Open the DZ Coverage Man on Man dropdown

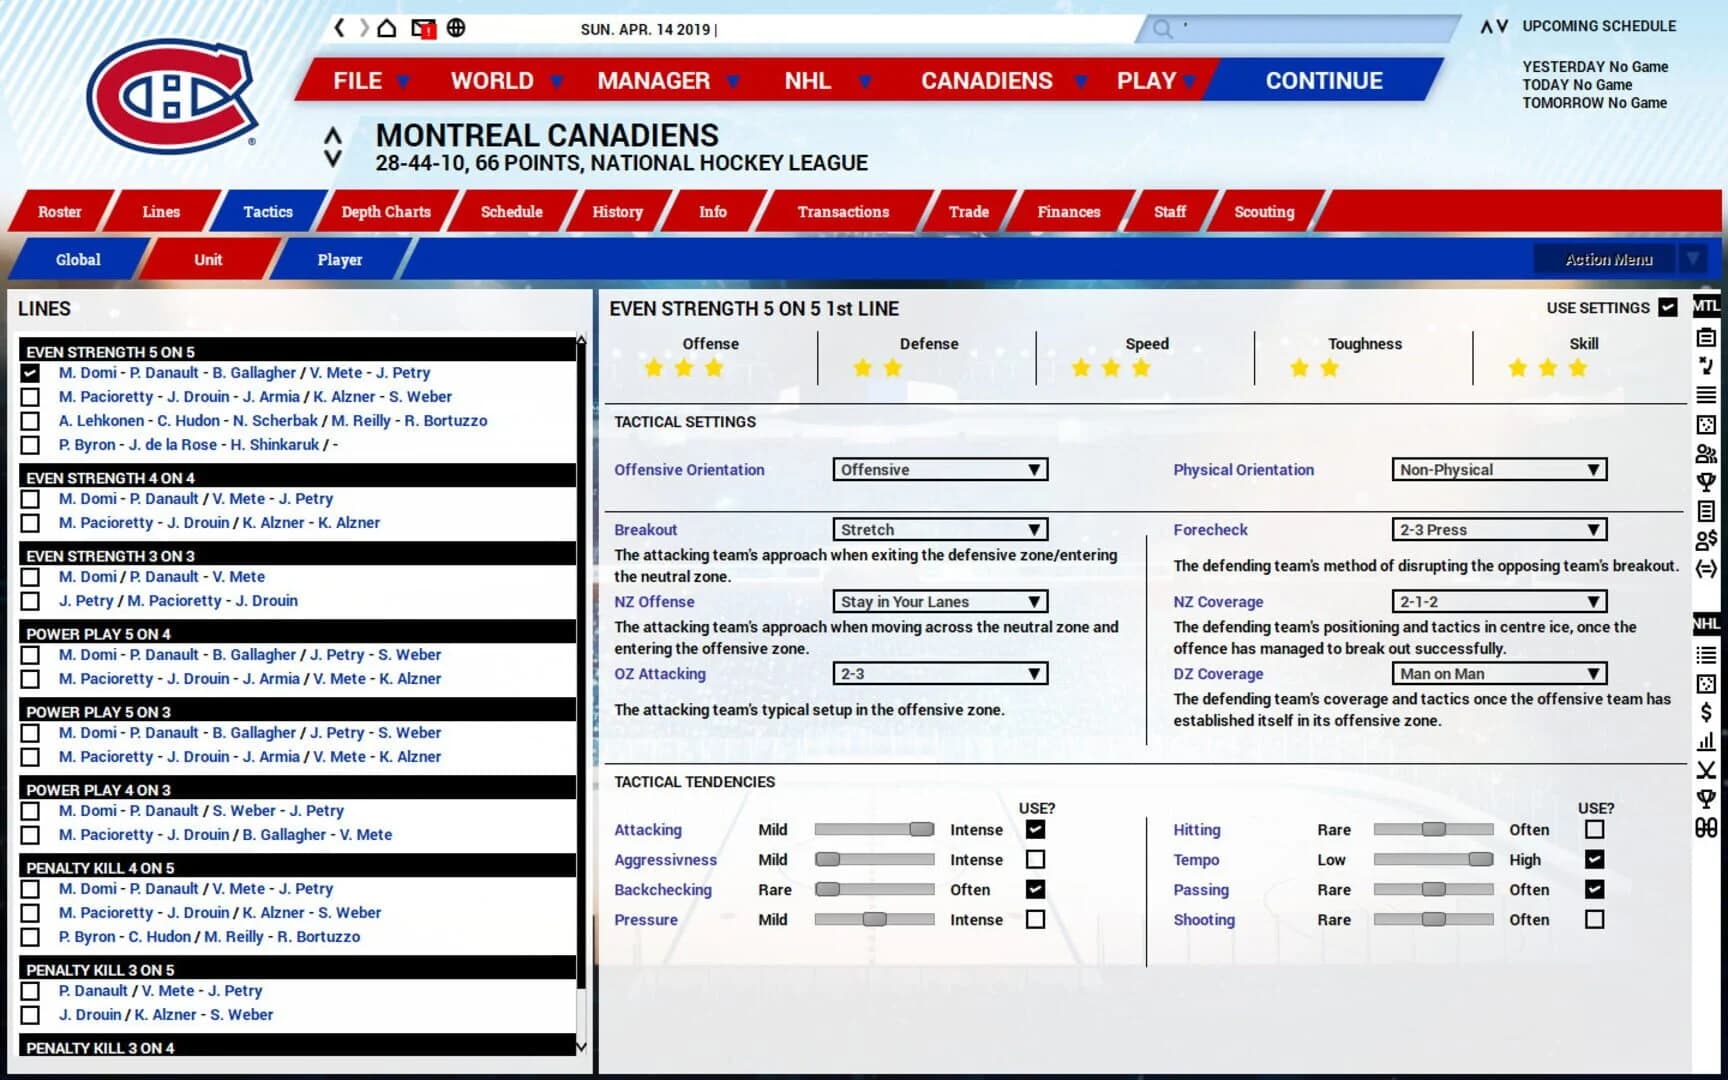[1498, 673]
